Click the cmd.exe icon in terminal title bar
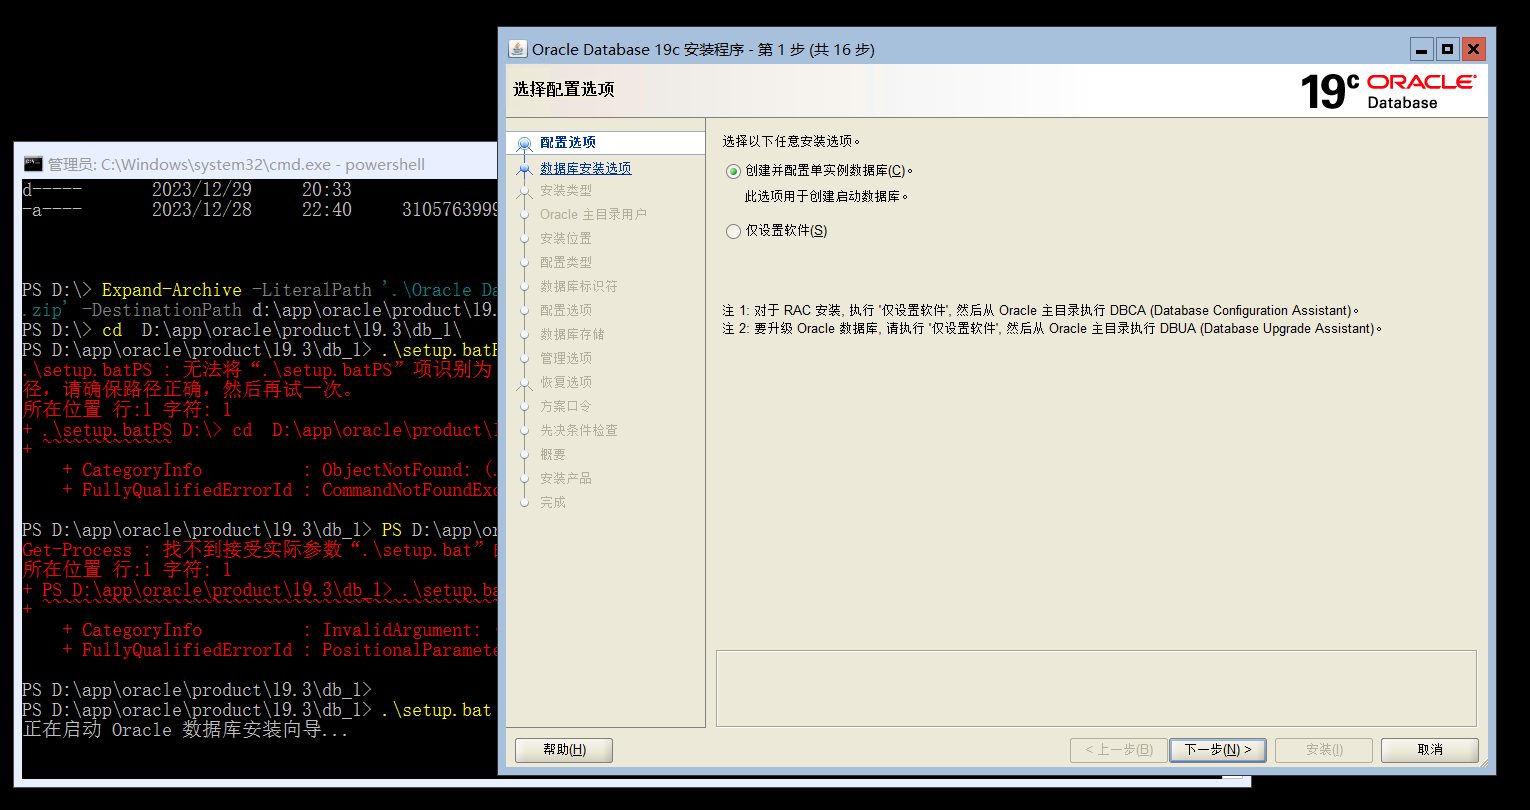This screenshot has height=810, width=1530. (35, 161)
